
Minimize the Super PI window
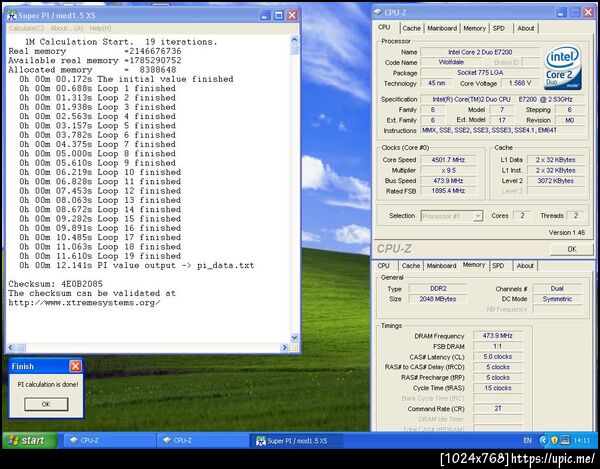click(264, 15)
